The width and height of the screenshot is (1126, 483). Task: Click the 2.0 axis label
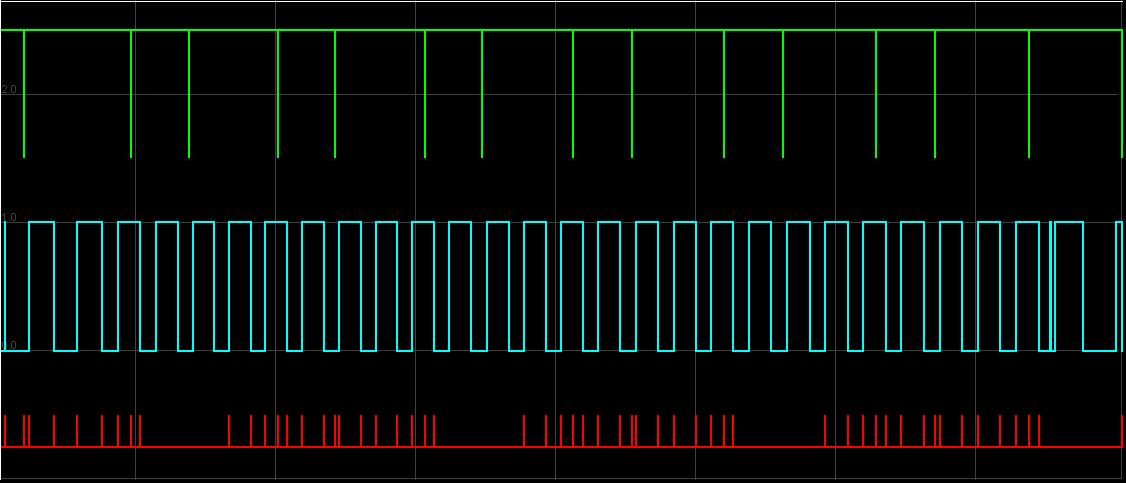click(x=9, y=89)
